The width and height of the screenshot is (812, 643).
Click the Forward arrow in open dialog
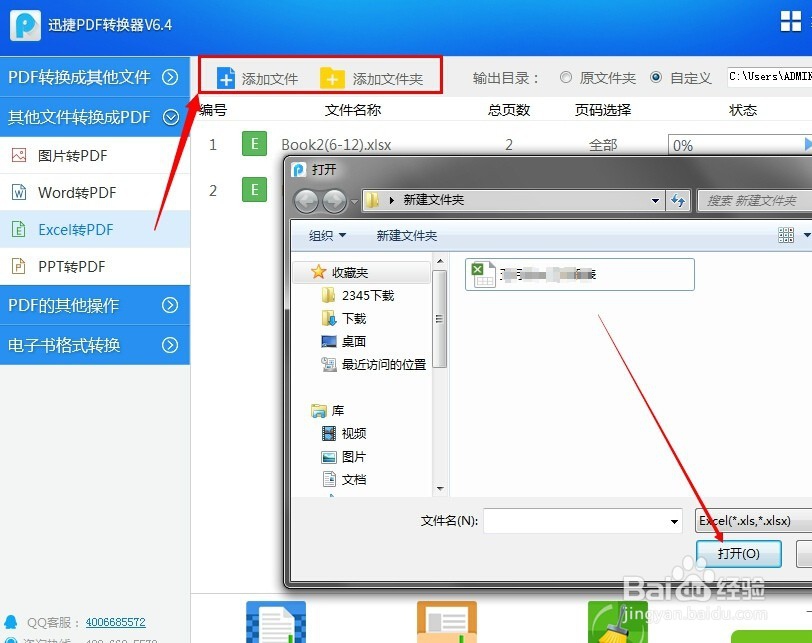tap(335, 201)
